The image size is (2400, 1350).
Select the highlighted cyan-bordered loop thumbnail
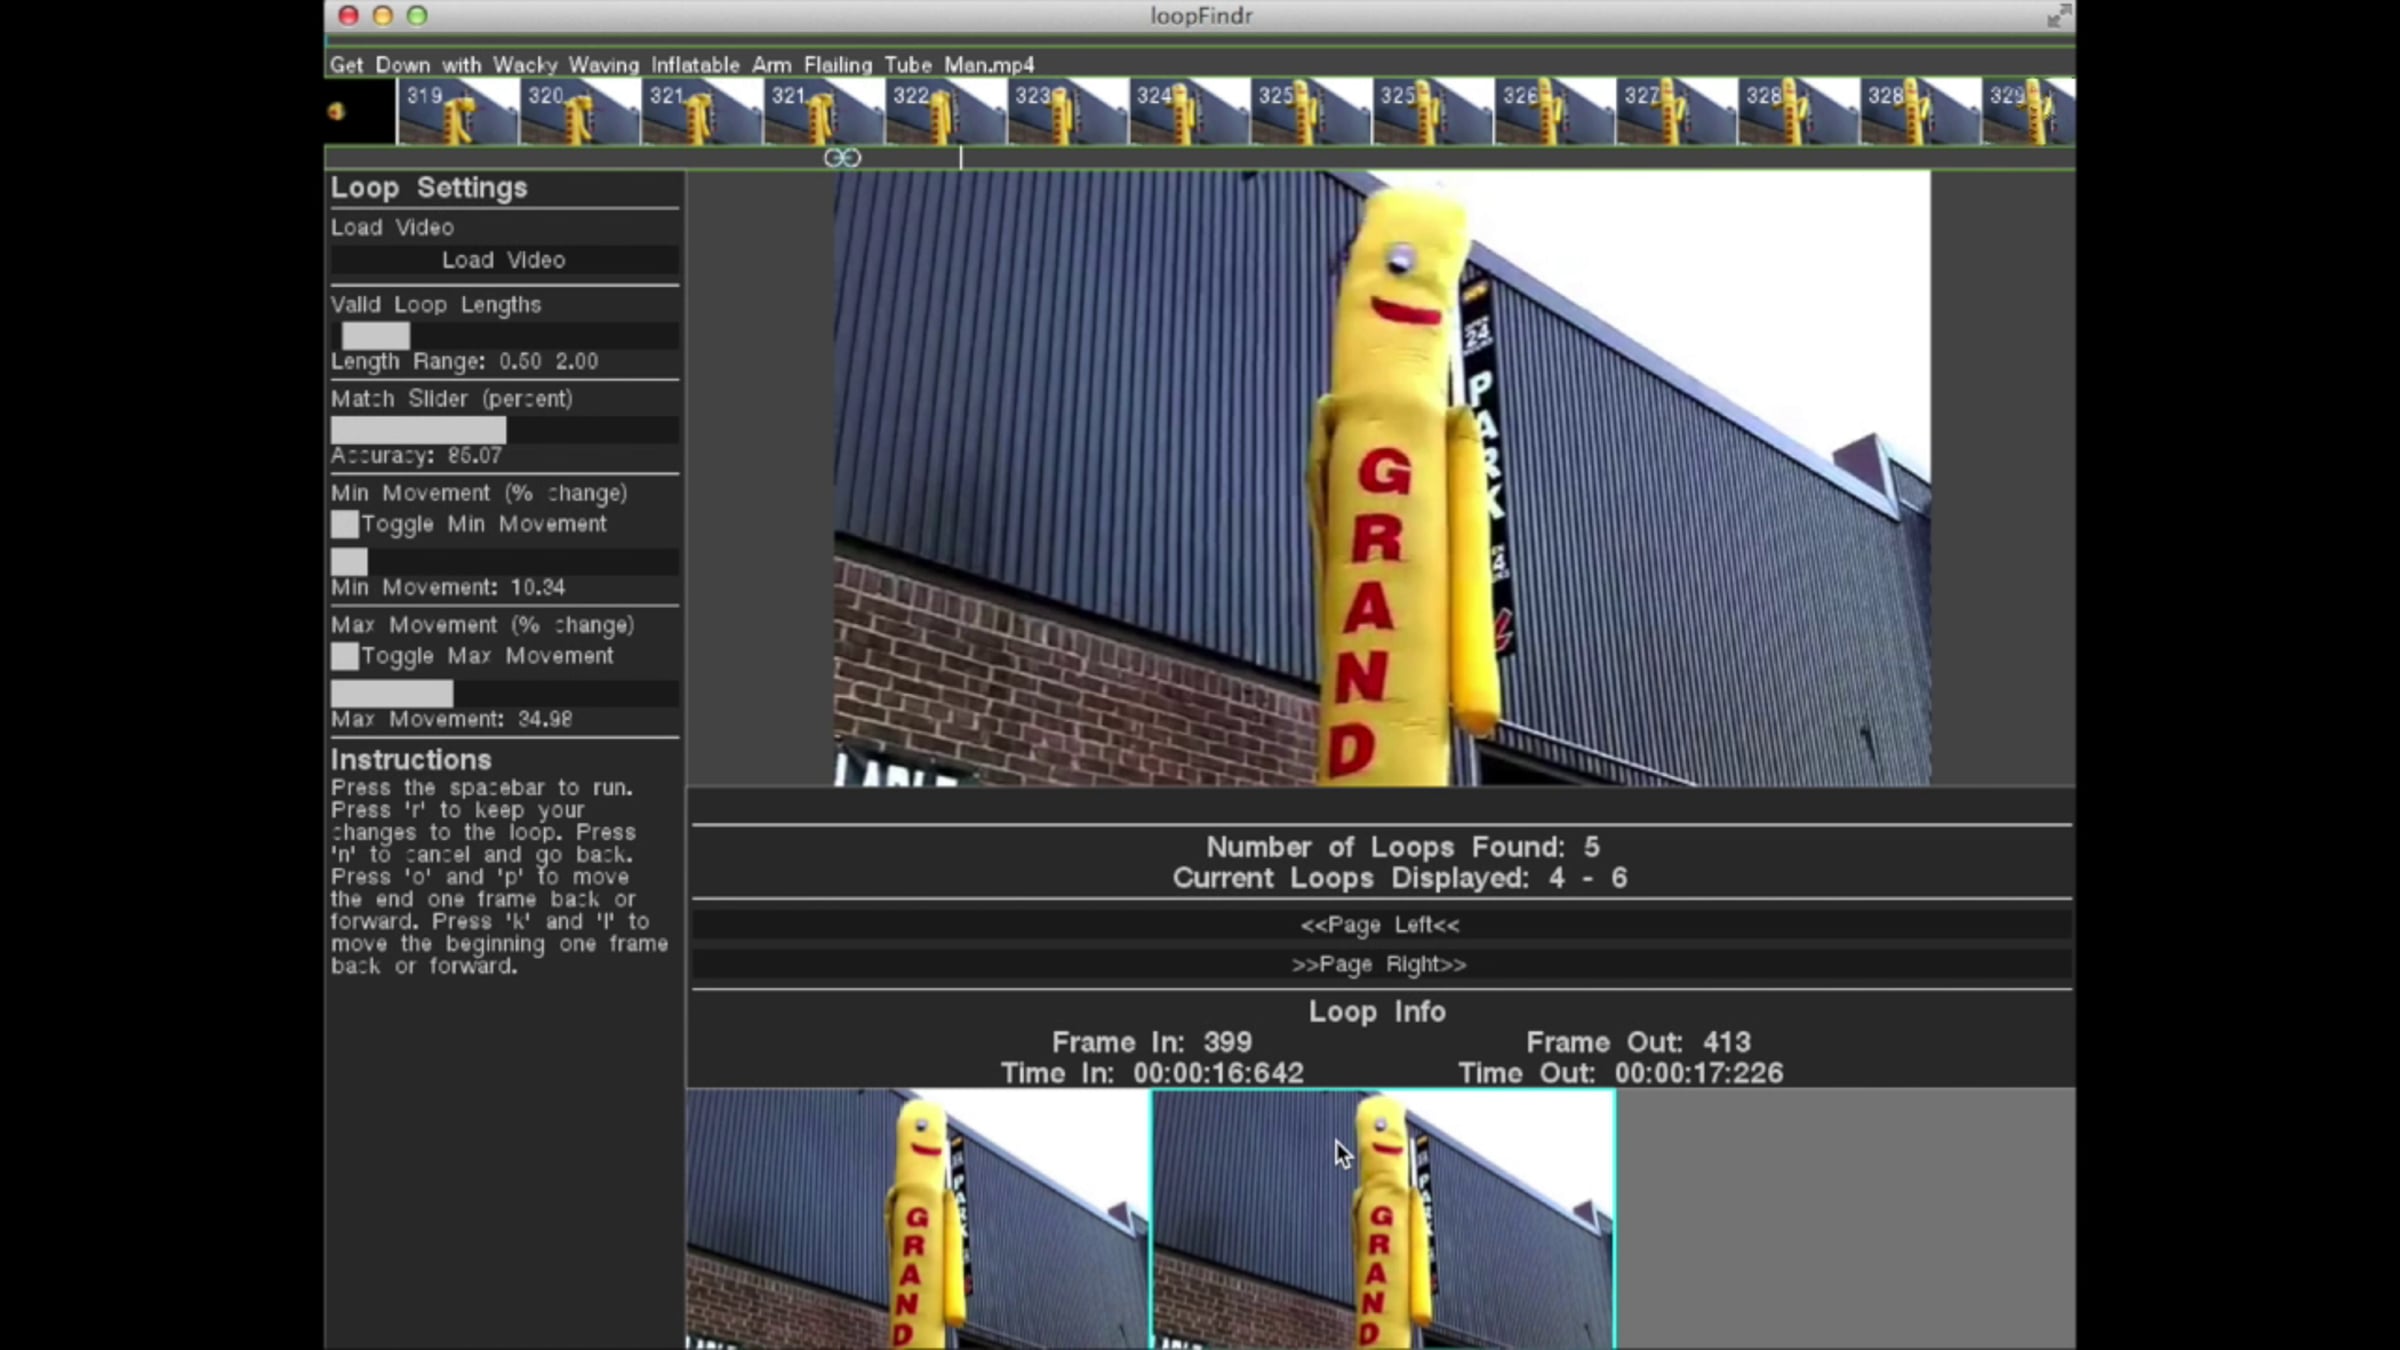coord(1384,1219)
